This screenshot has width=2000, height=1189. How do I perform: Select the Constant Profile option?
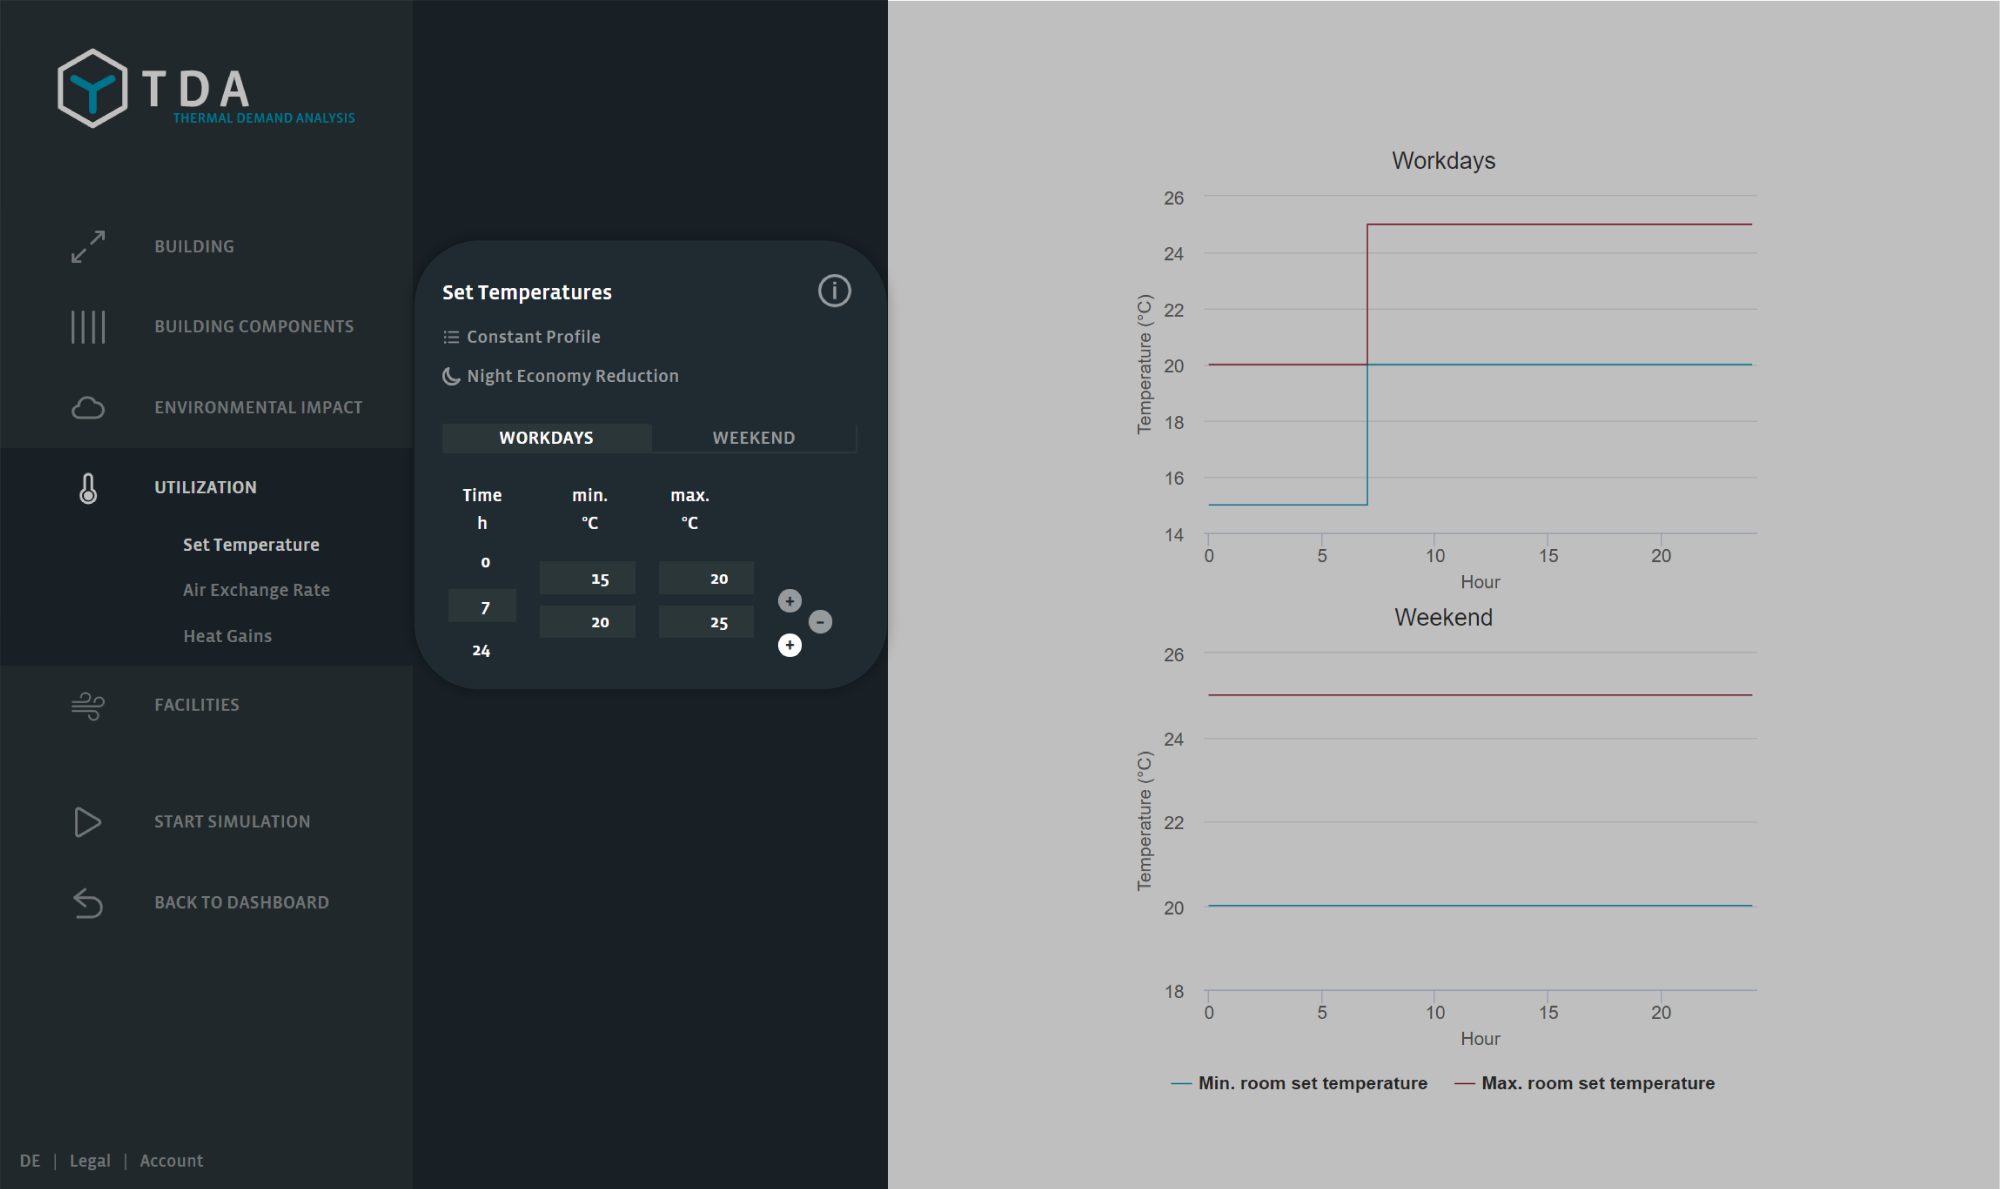[532, 337]
